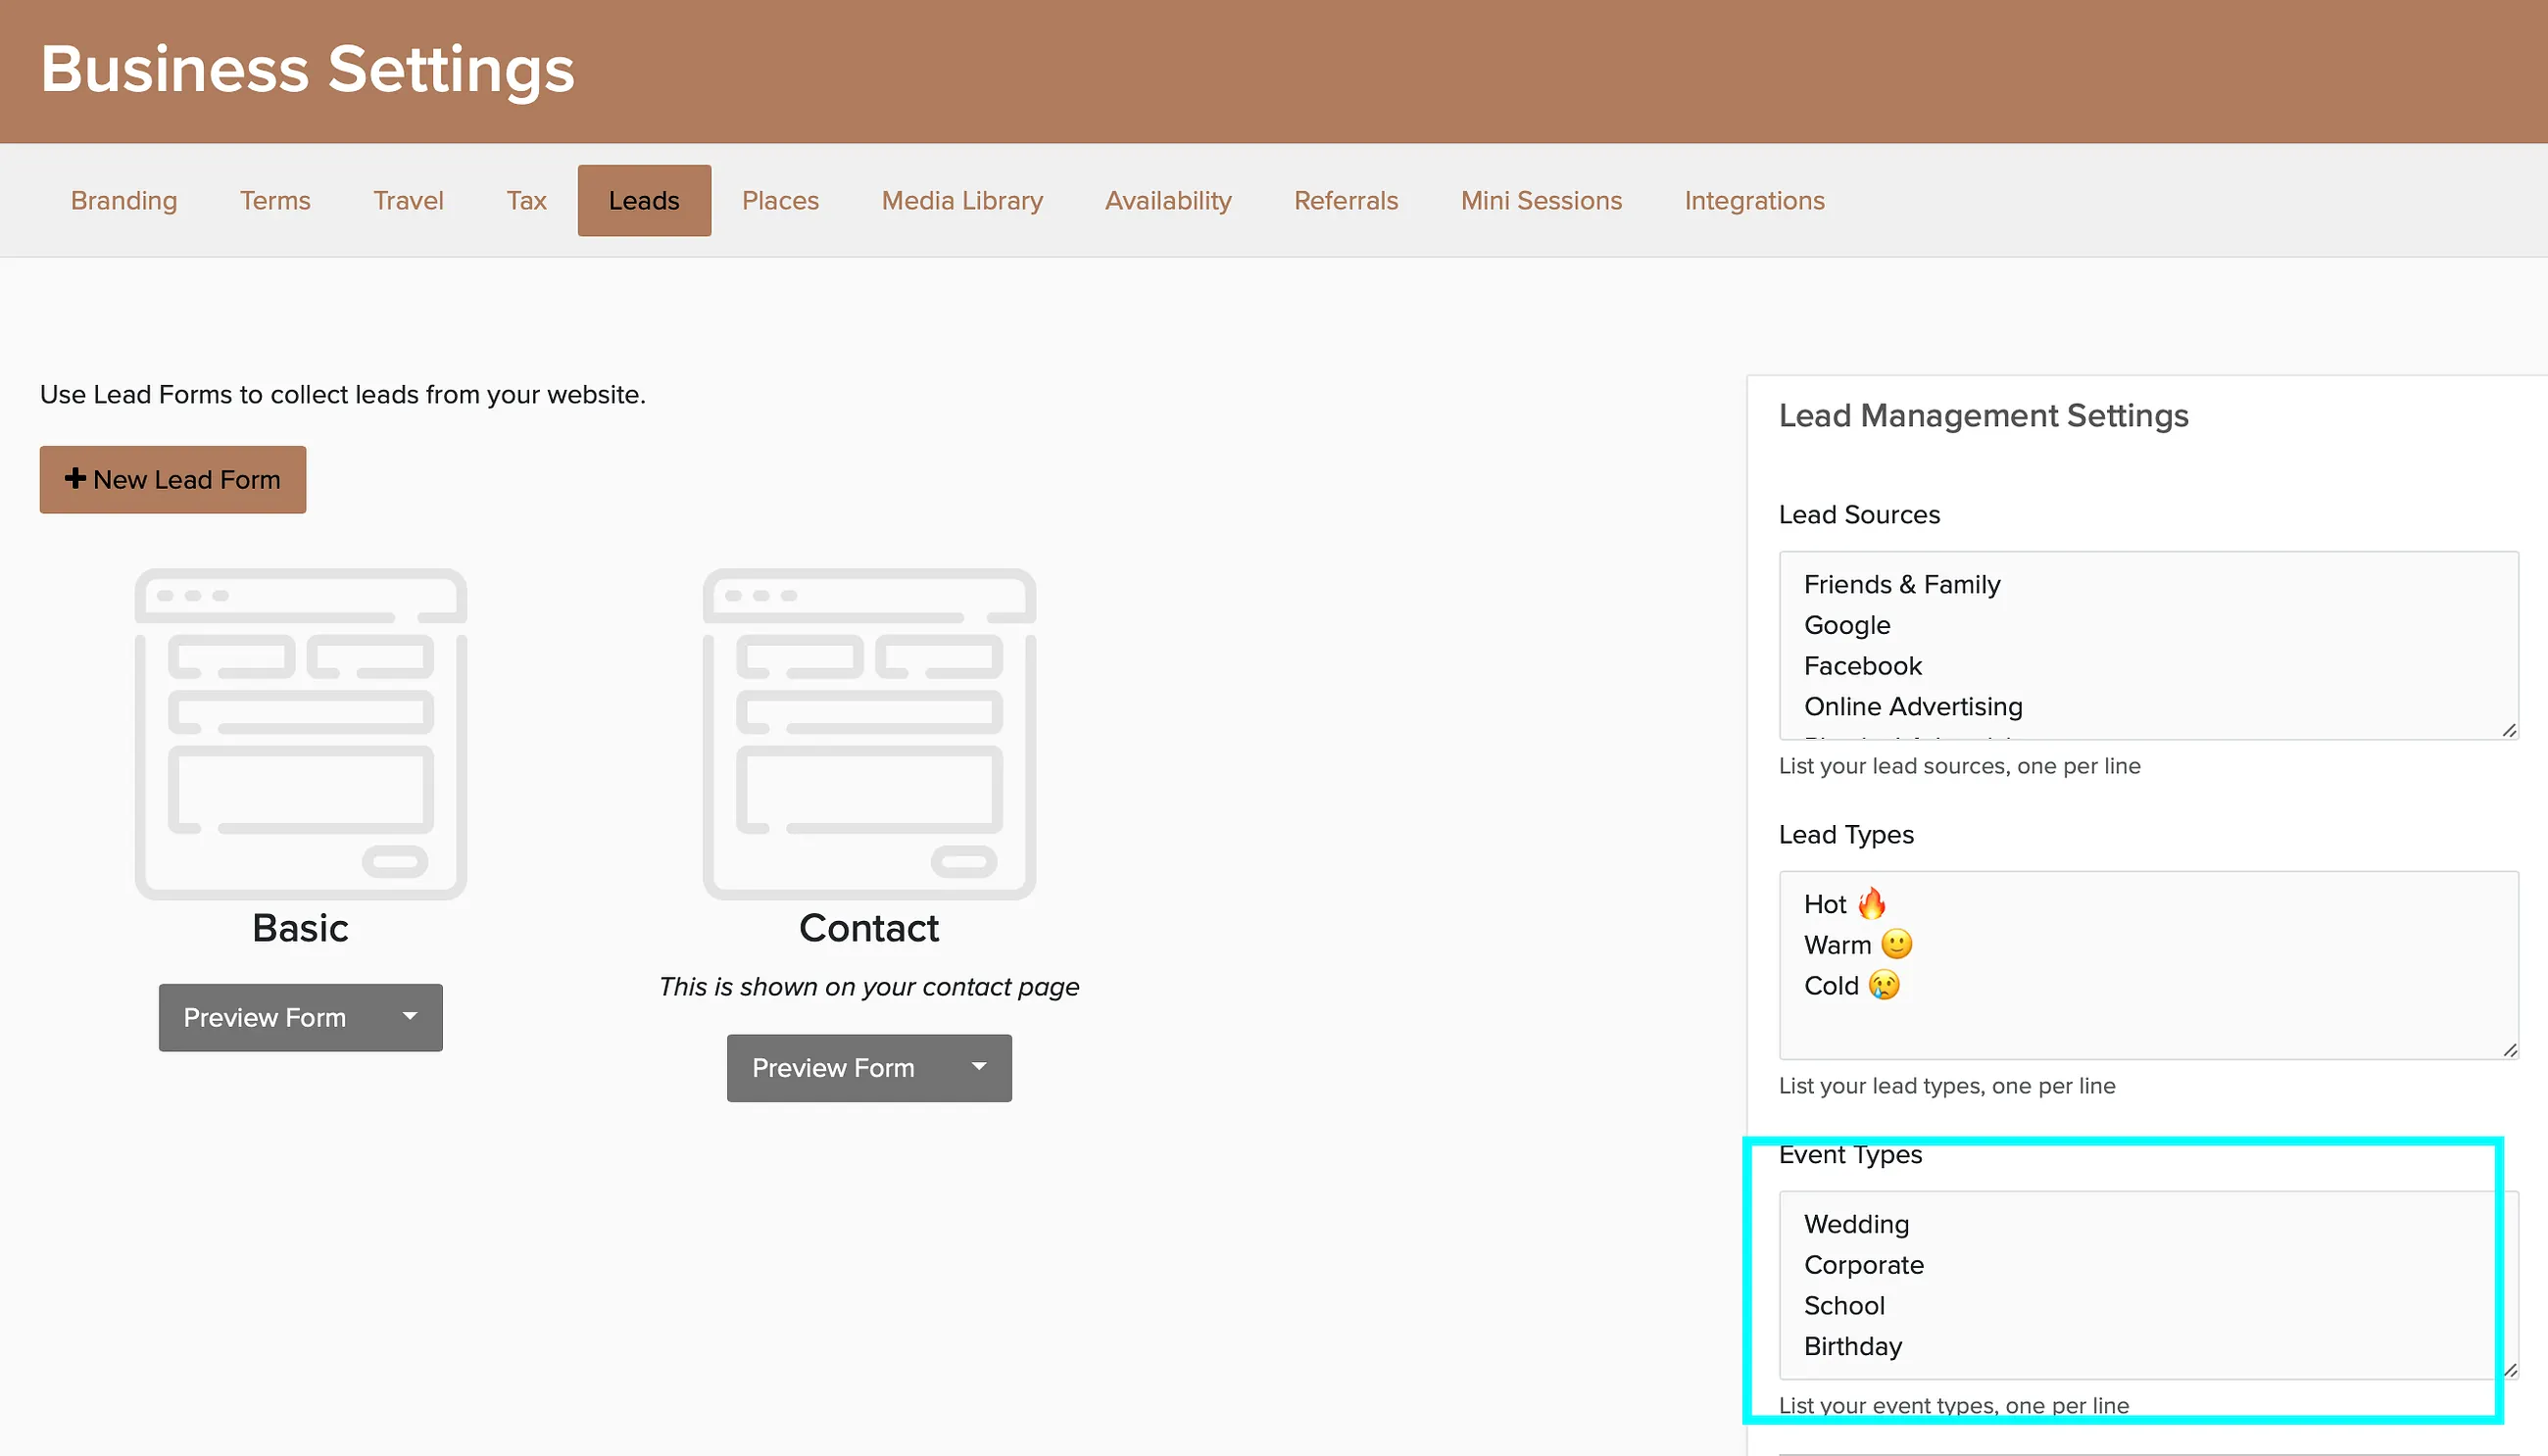
Task: Click the 'Cold' lead type line
Action: tap(1852, 986)
